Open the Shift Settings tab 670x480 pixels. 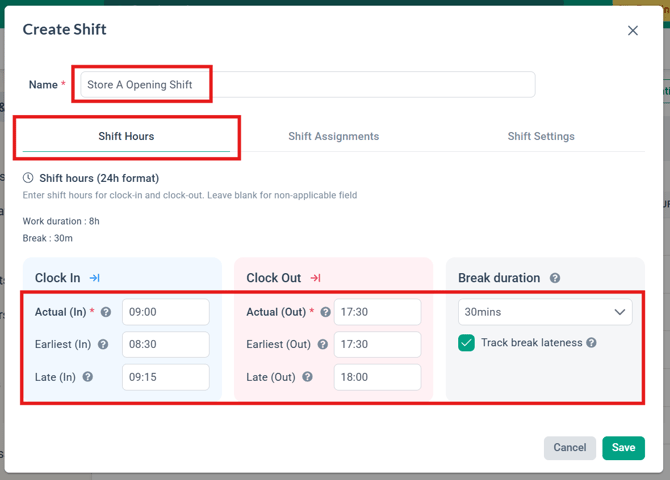point(541,136)
